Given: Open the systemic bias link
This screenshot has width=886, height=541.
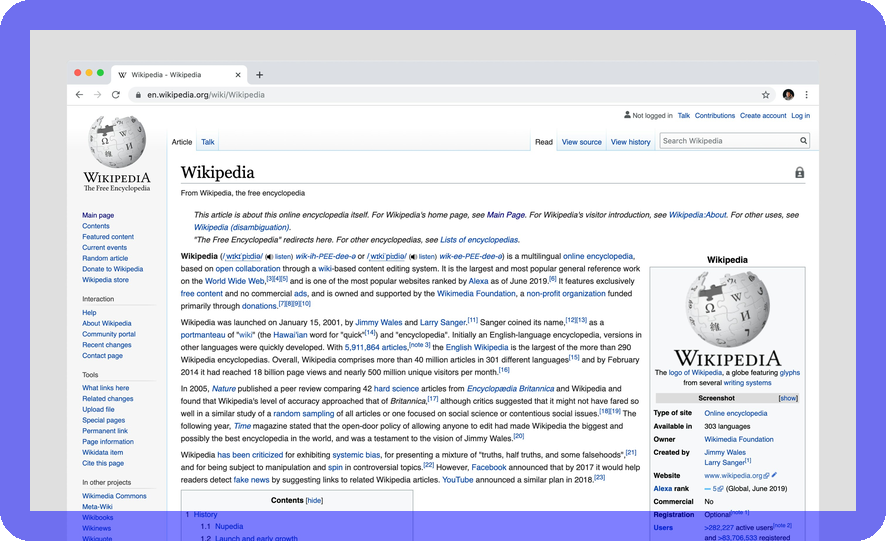Looking at the screenshot, I should pyautogui.click(x=356, y=455).
